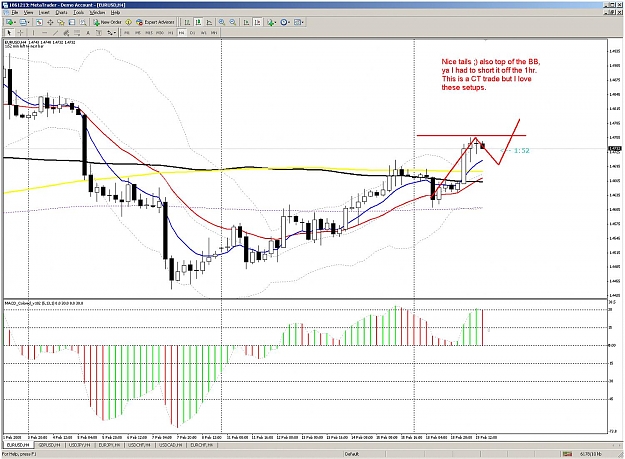Open the Charts menu
The width and height of the screenshot is (625, 459).
(x=61, y=12)
